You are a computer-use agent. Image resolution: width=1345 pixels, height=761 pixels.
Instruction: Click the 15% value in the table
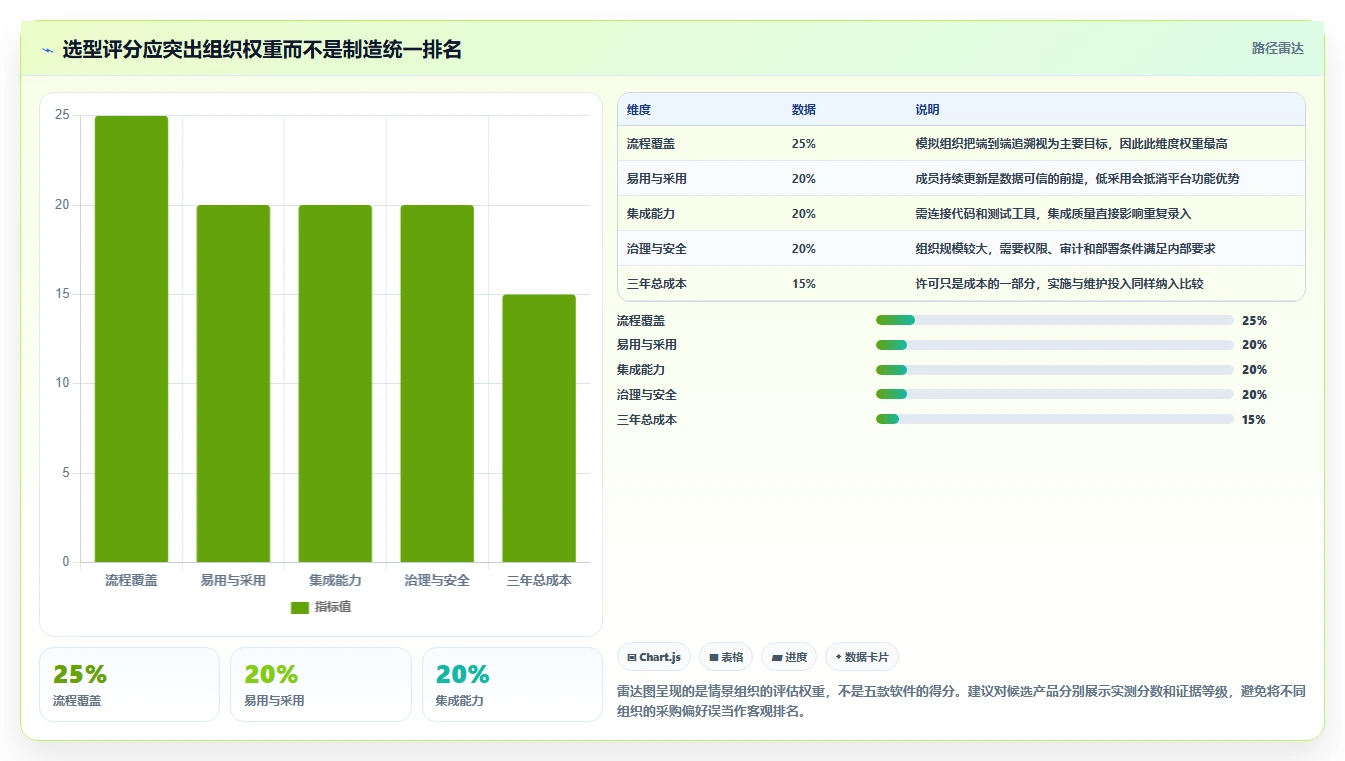[804, 284]
